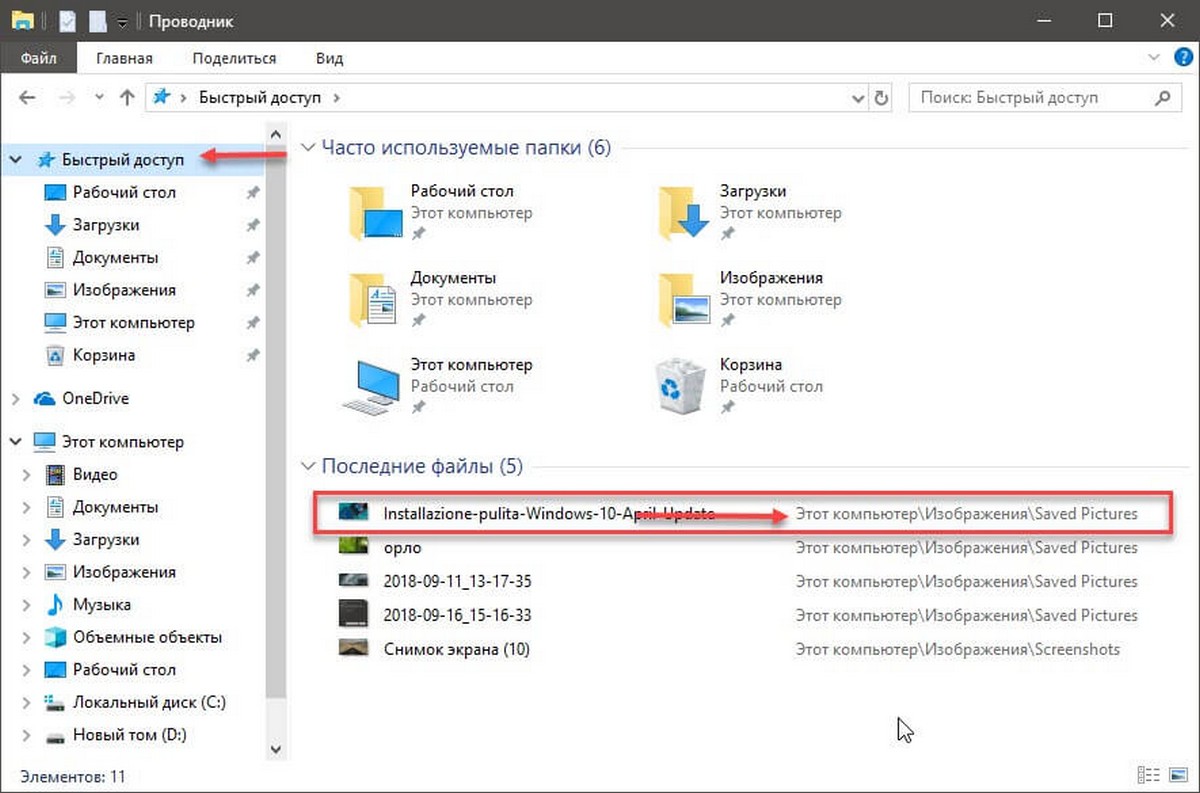Expand the OneDrive tree node
Image resolution: width=1200 pixels, height=793 pixels.
[15, 398]
